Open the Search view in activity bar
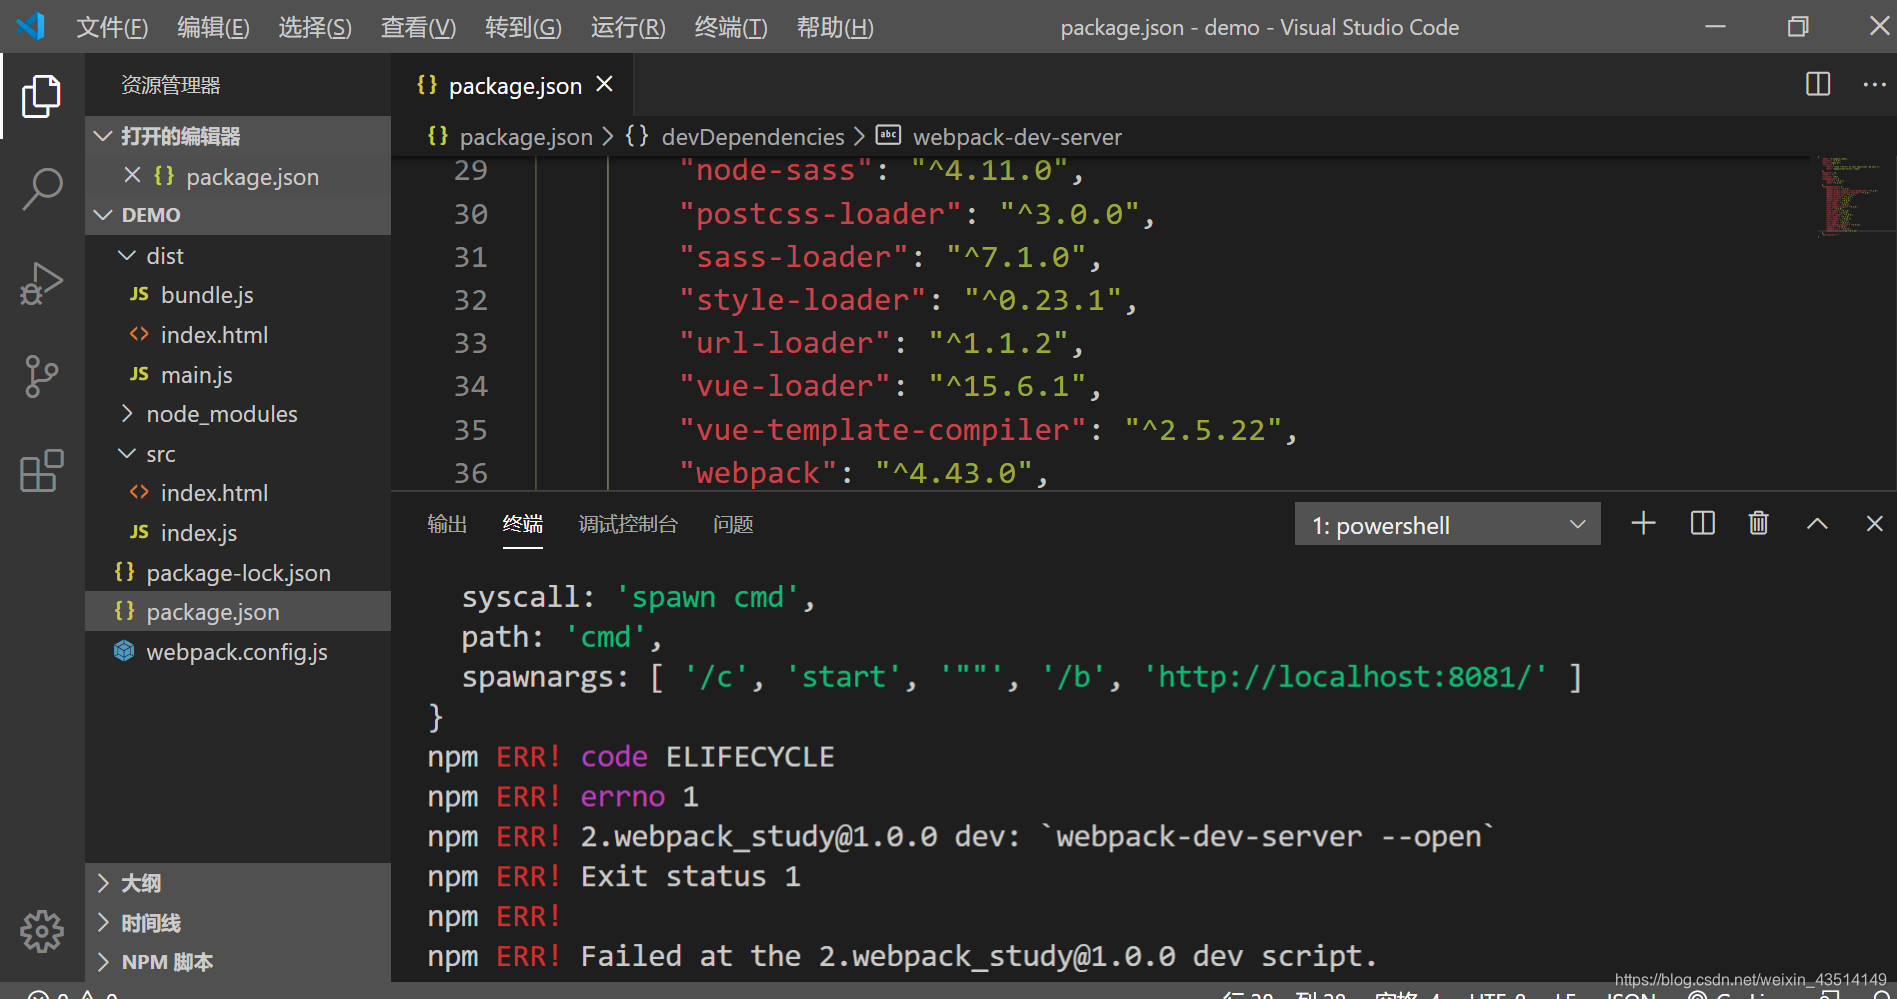1897x999 pixels. pos(41,188)
